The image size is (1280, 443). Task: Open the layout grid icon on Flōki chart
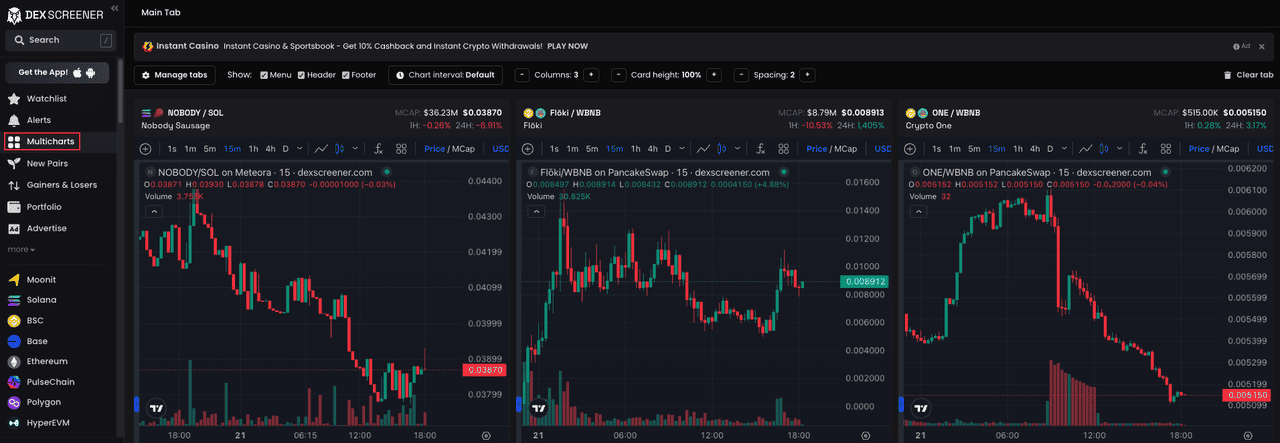coord(784,149)
